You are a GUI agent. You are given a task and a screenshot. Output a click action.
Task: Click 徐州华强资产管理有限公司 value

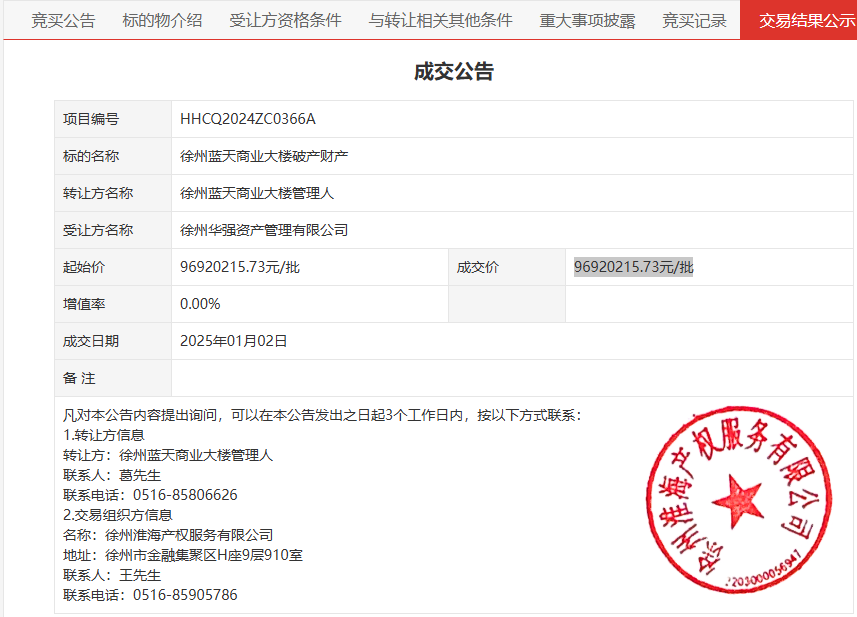pos(264,231)
